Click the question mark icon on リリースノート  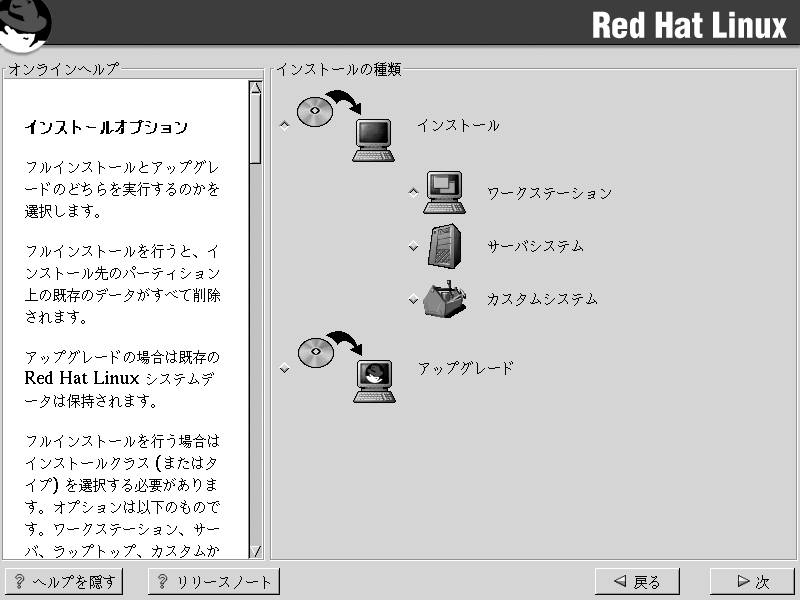162,582
